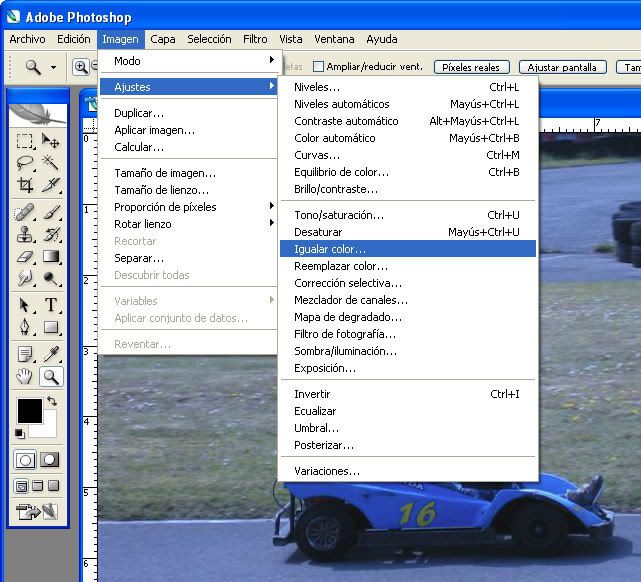Select the Zoom tool in toolbox
Viewport: 641px width, 582px height.
[x=51, y=376]
